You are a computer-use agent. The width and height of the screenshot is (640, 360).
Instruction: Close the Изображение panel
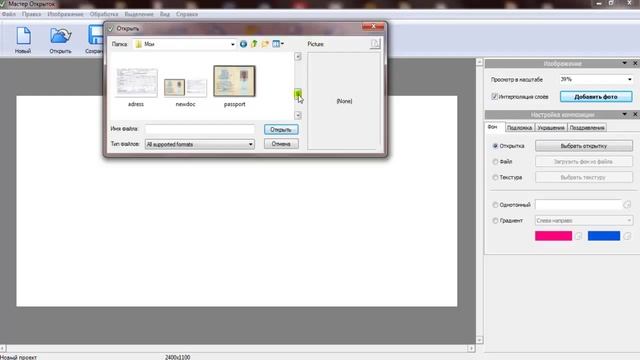pyautogui.click(x=635, y=63)
